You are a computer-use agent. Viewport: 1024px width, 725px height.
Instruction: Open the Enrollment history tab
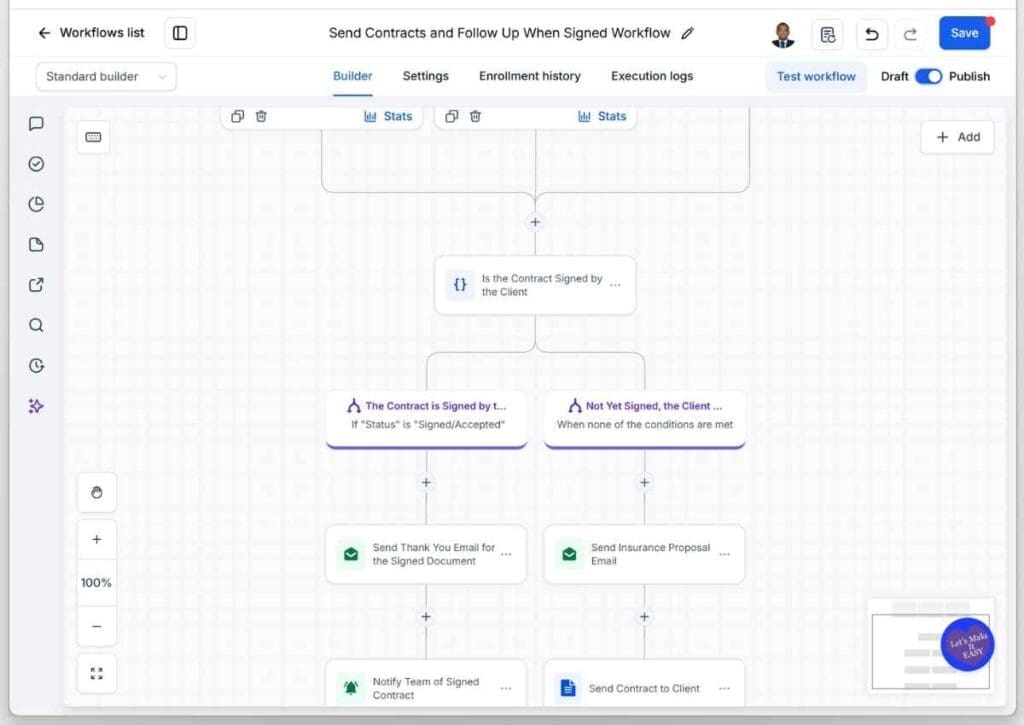click(x=530, y=76)
